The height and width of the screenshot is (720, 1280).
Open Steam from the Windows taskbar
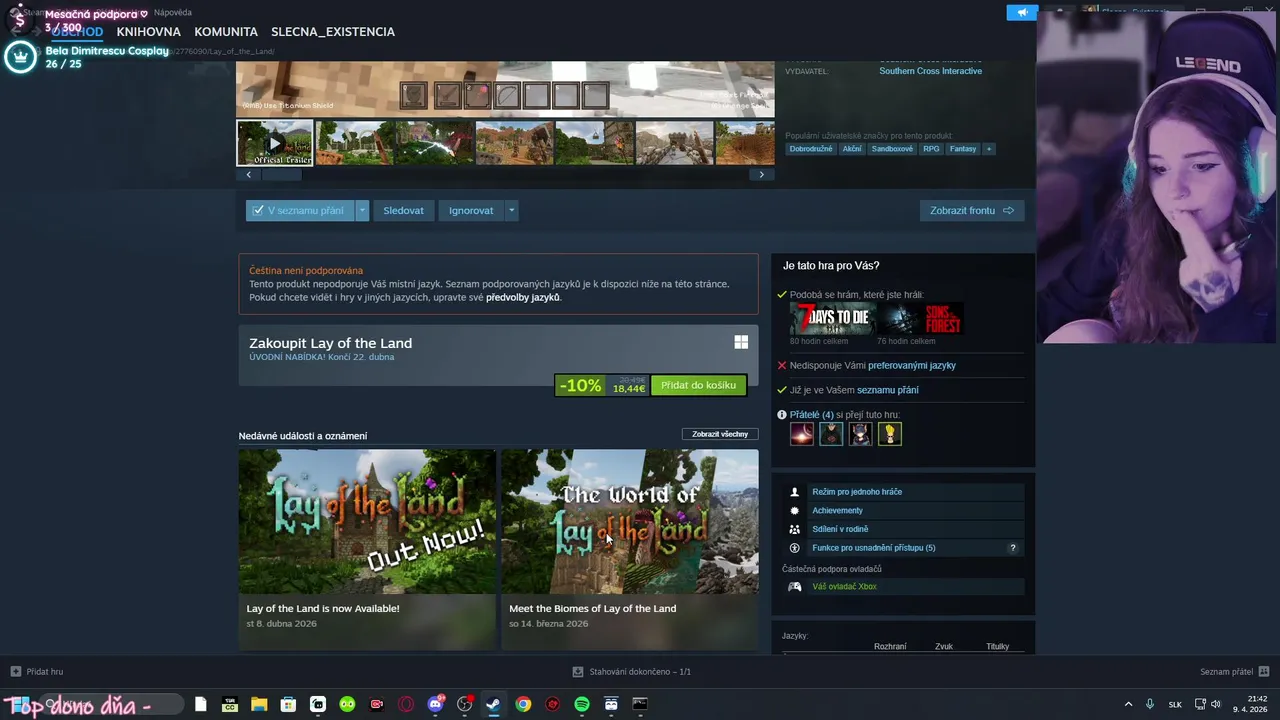[493, 704]
